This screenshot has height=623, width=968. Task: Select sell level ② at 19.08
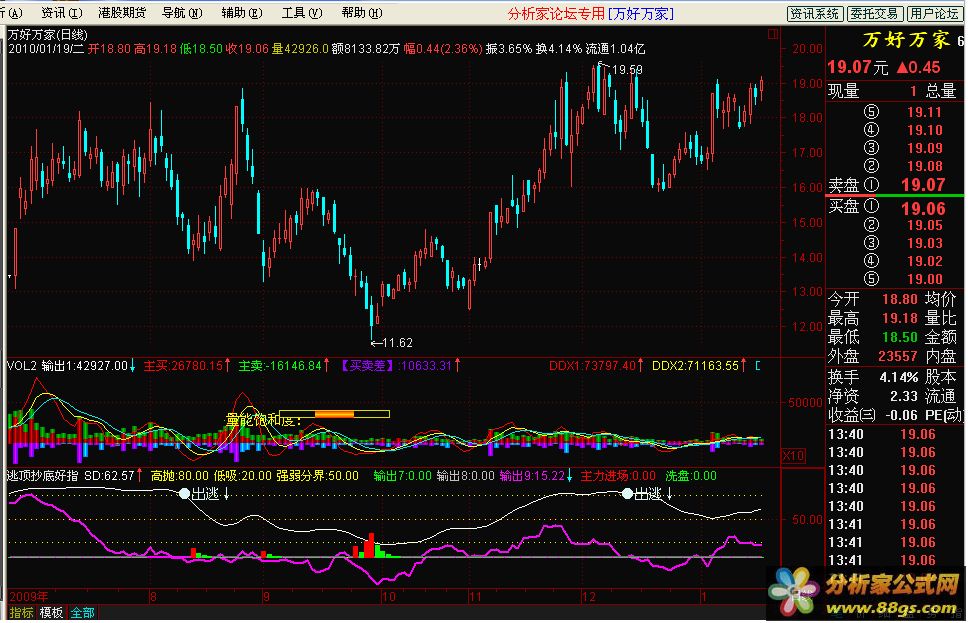[903, 165]
